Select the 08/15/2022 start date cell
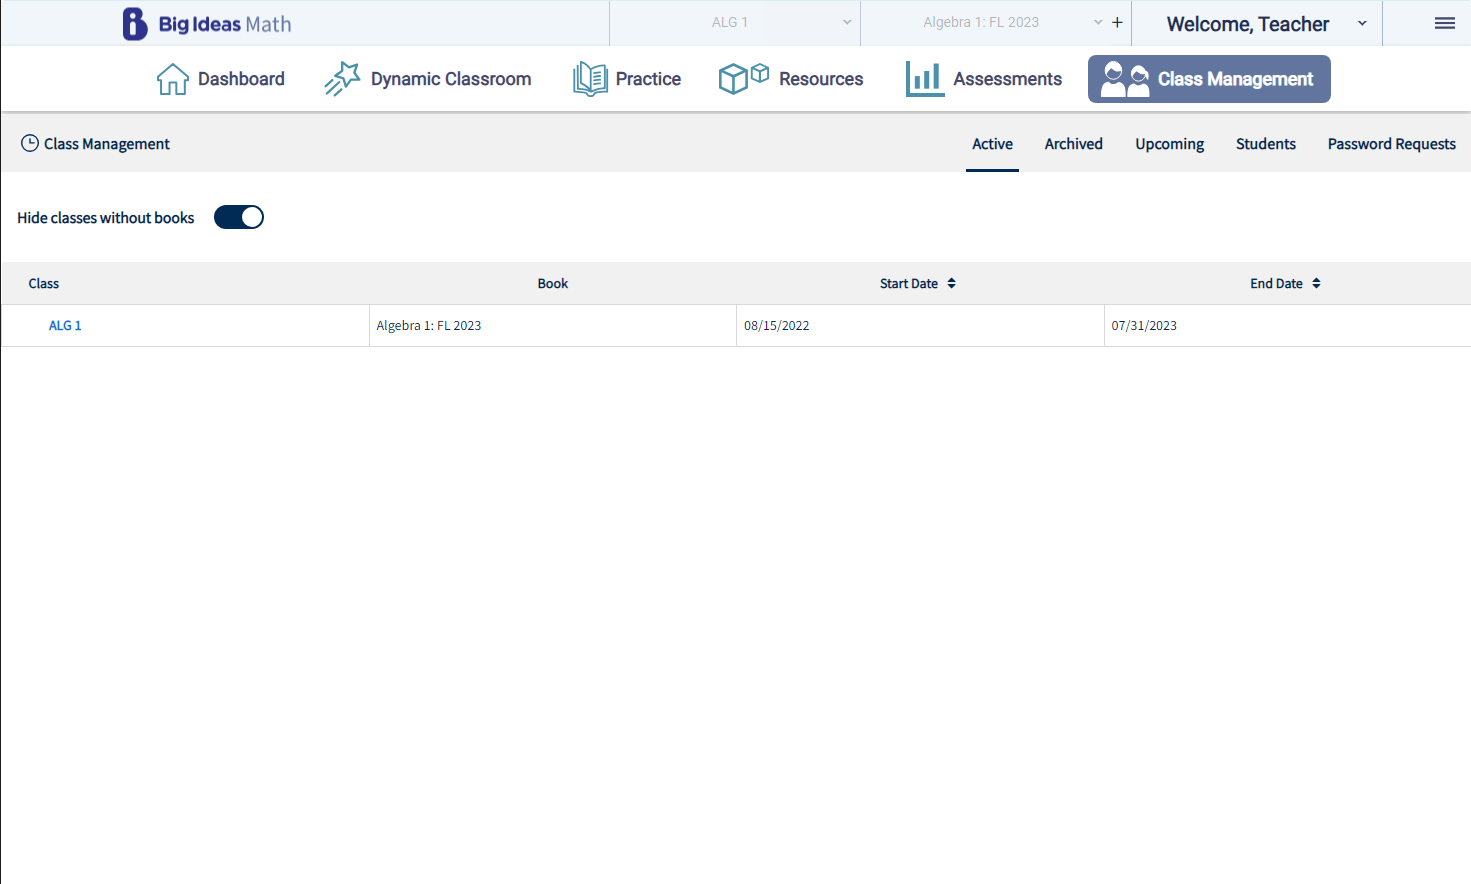Viewport: 1471px width, 884px height. click(920, 326)
